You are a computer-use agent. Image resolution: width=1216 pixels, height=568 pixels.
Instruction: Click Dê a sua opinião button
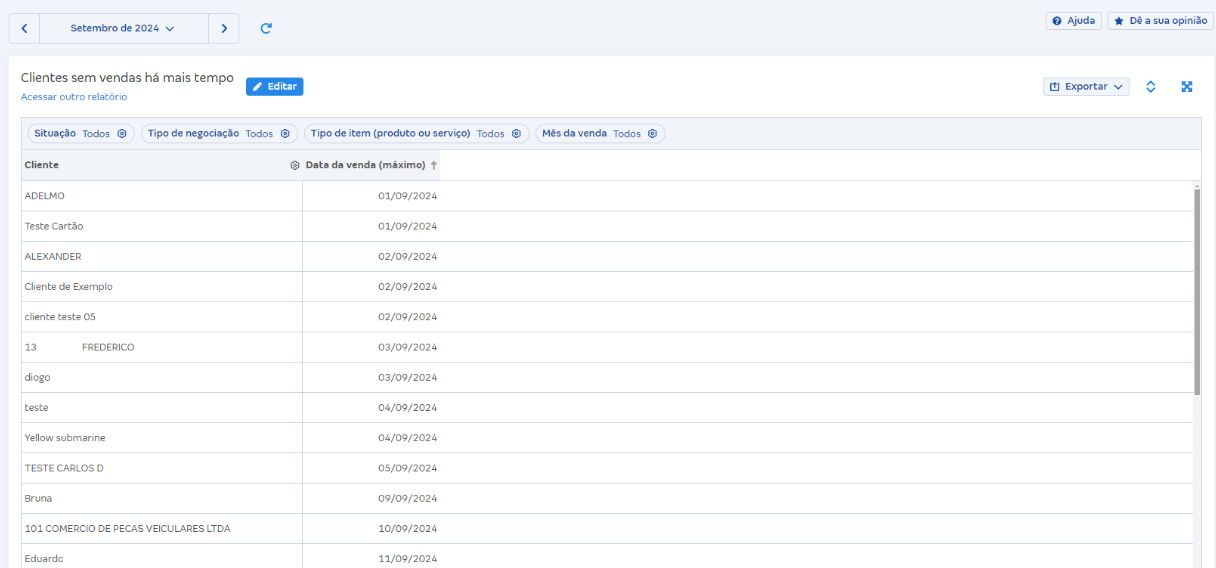coord(1160,21)
